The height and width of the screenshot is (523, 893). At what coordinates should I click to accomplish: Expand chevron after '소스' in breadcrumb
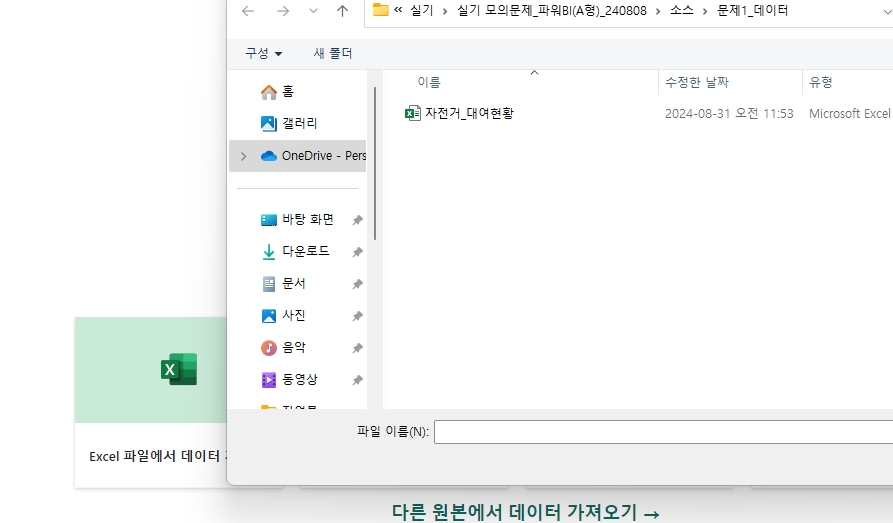pos(705,11)
